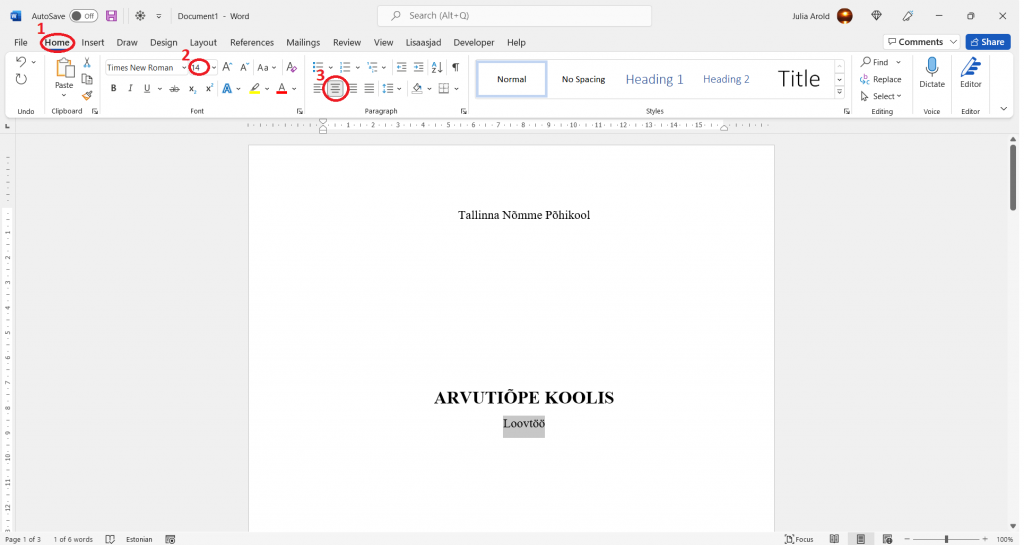This screenshot has width=1024, height=545.
Task: Open the borders dropdown arrow
Action: click(456, 89)
